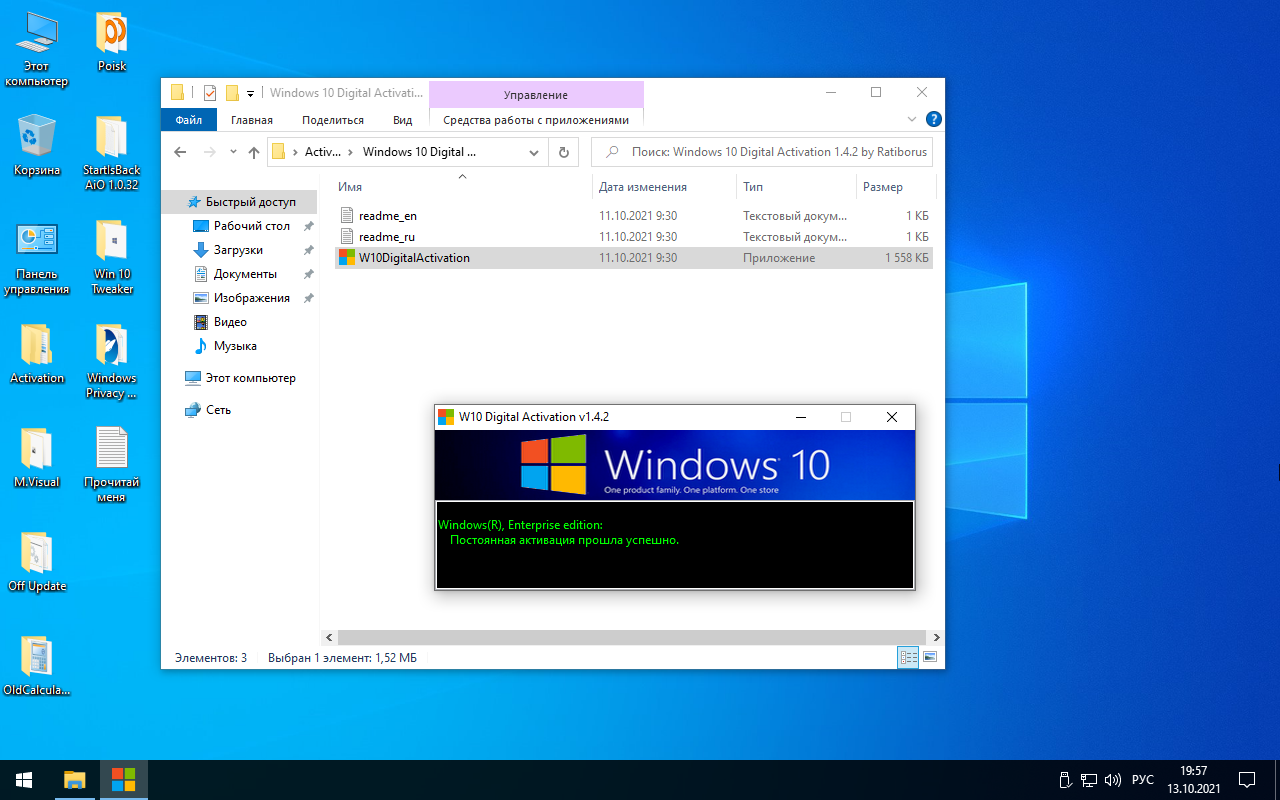
Task: Open the Главная ribbon tab
Action: pos(251,120)
